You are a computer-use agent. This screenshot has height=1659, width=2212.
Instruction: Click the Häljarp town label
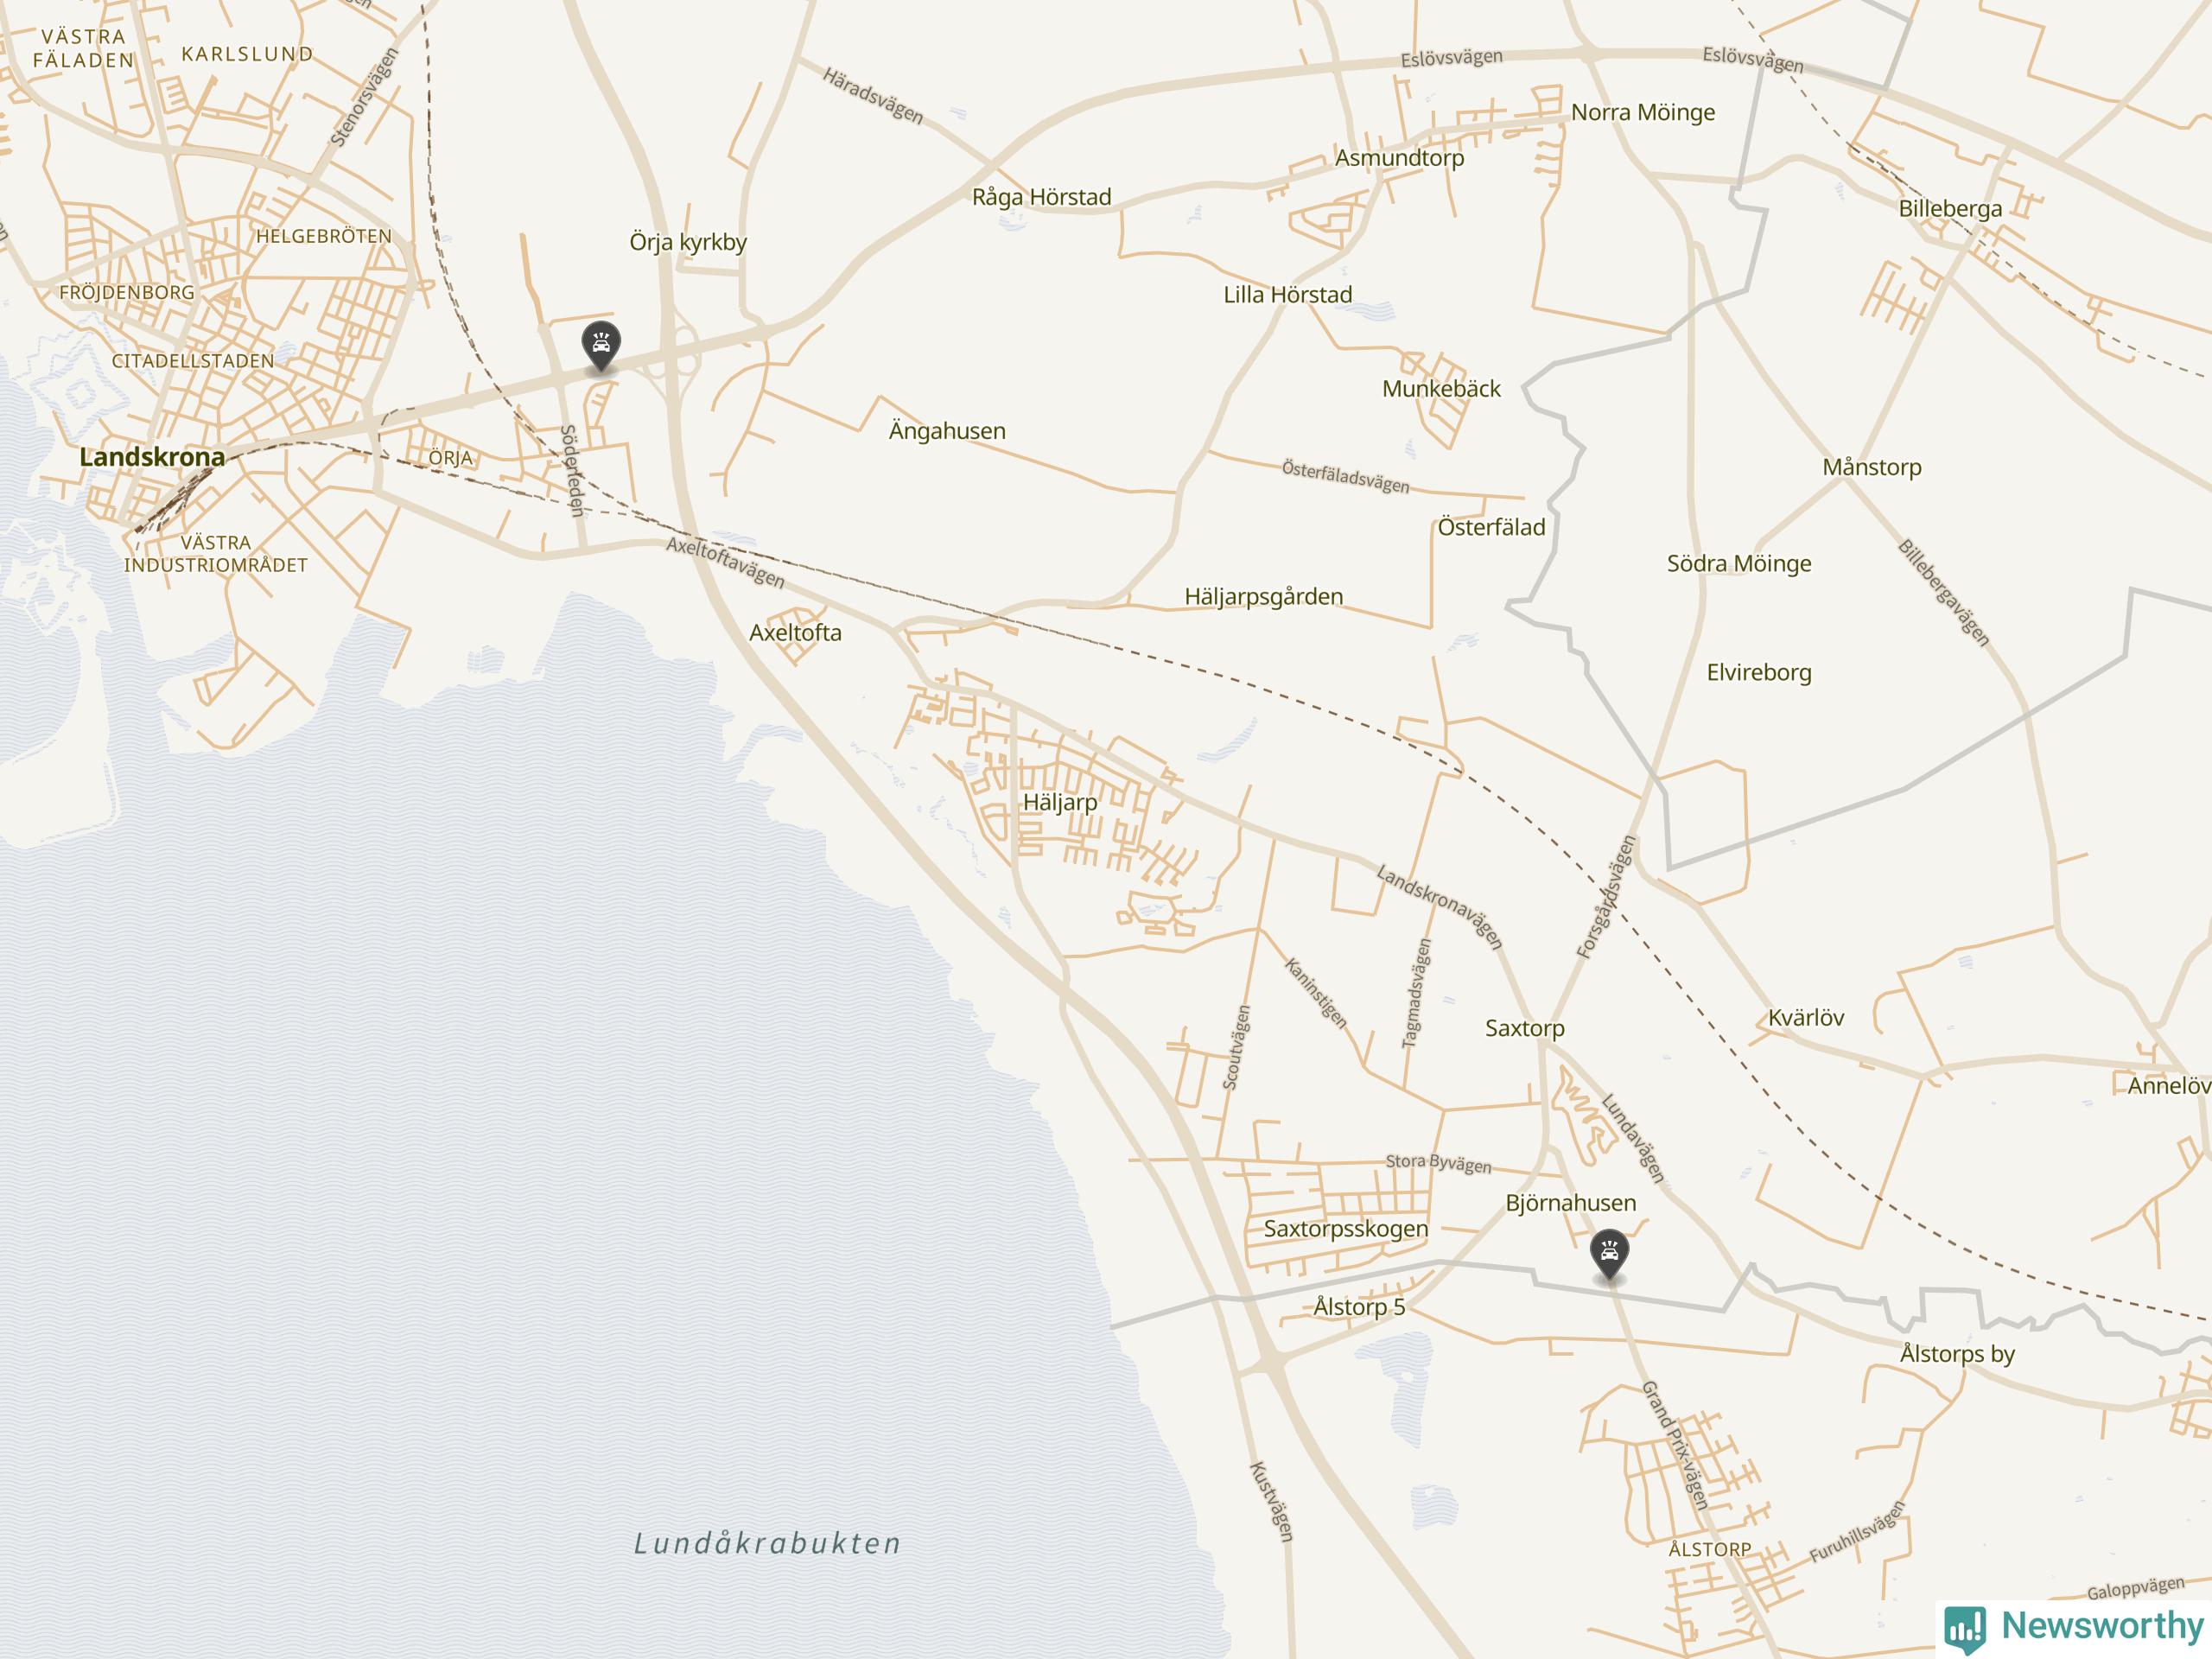[x=1060, y=803]
